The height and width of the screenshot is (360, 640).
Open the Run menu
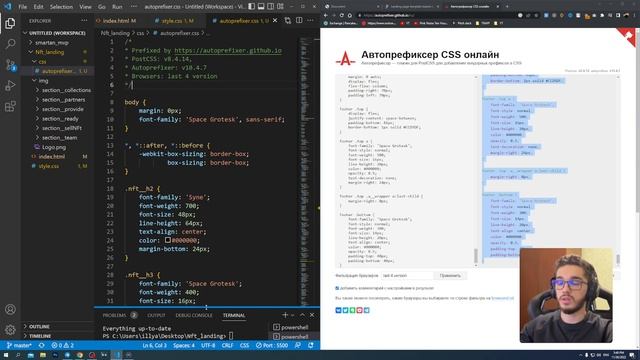tap(117, 7)
